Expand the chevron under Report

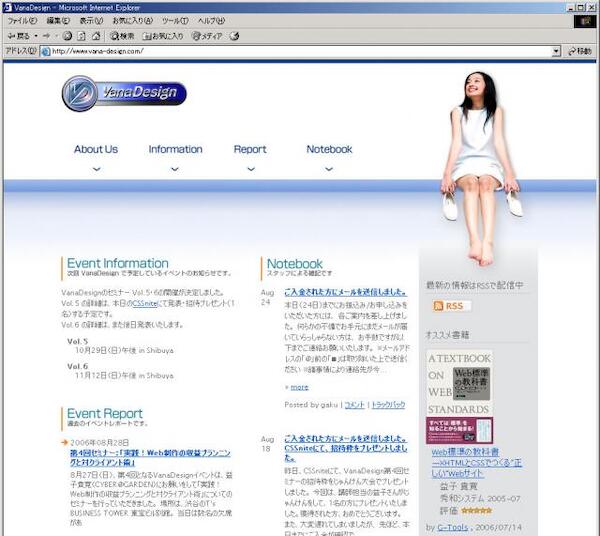[x=251, y=169]
